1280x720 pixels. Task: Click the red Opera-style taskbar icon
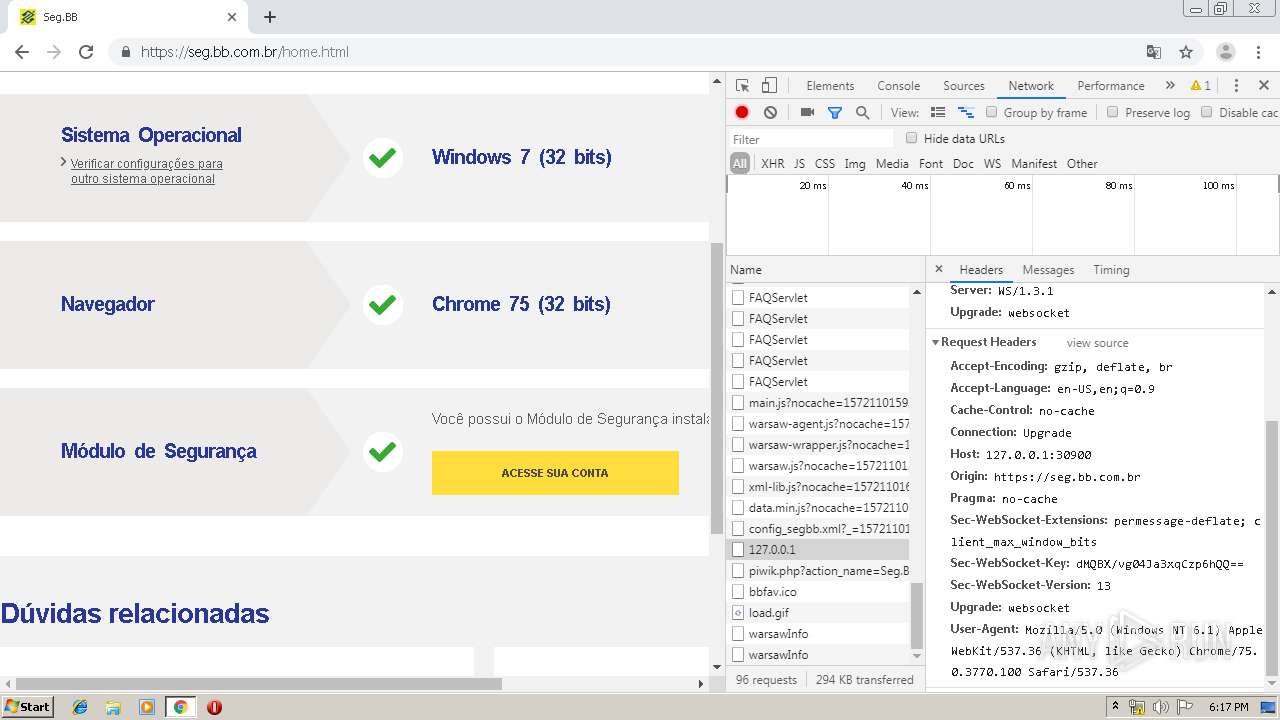[214, 707]
